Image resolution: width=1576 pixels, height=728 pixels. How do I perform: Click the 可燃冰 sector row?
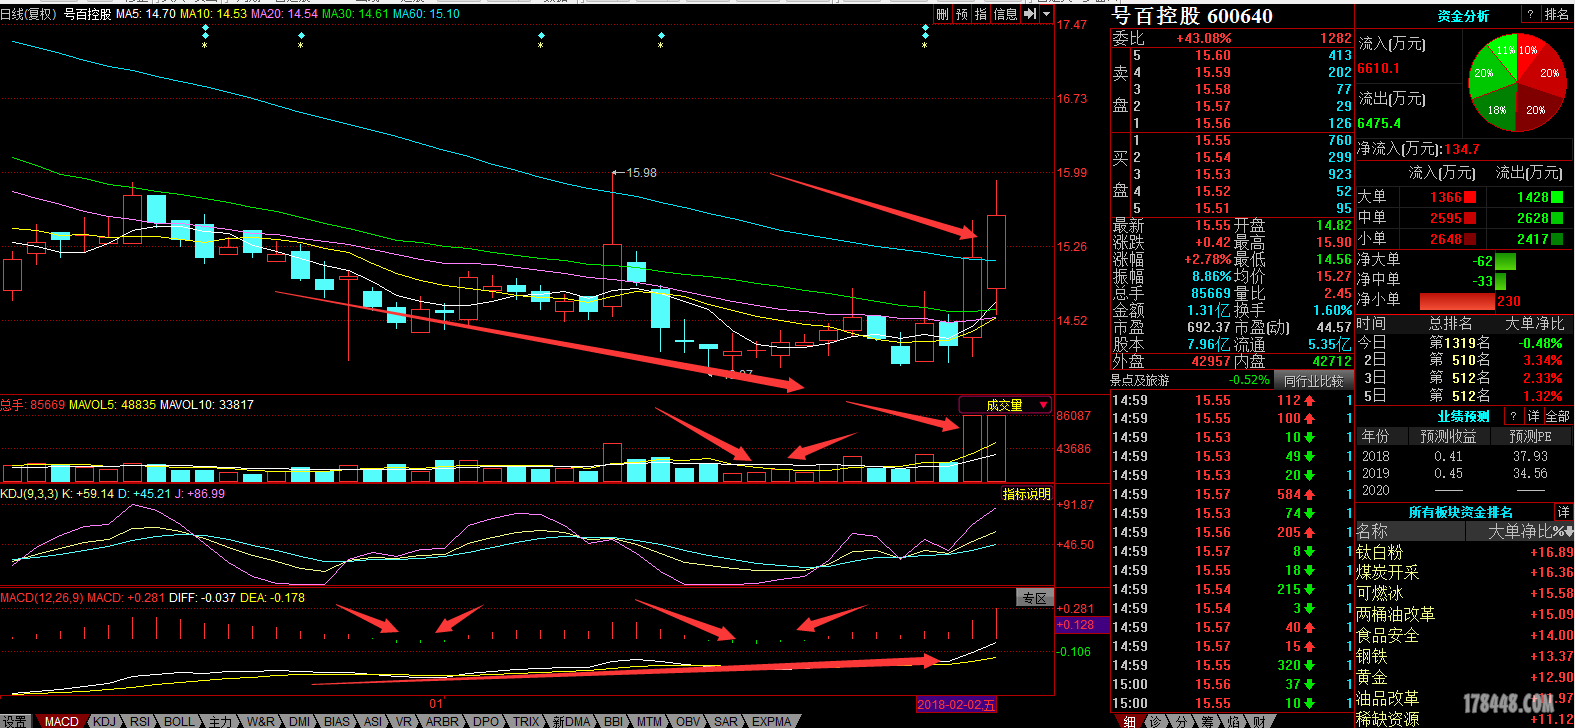(x=1464, y=593)
